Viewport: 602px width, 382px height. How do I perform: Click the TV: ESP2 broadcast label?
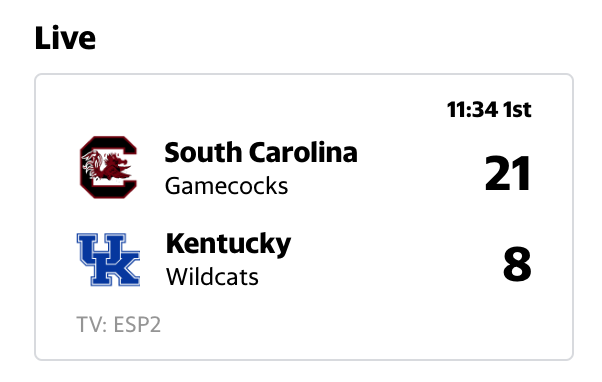click(119, 325)
